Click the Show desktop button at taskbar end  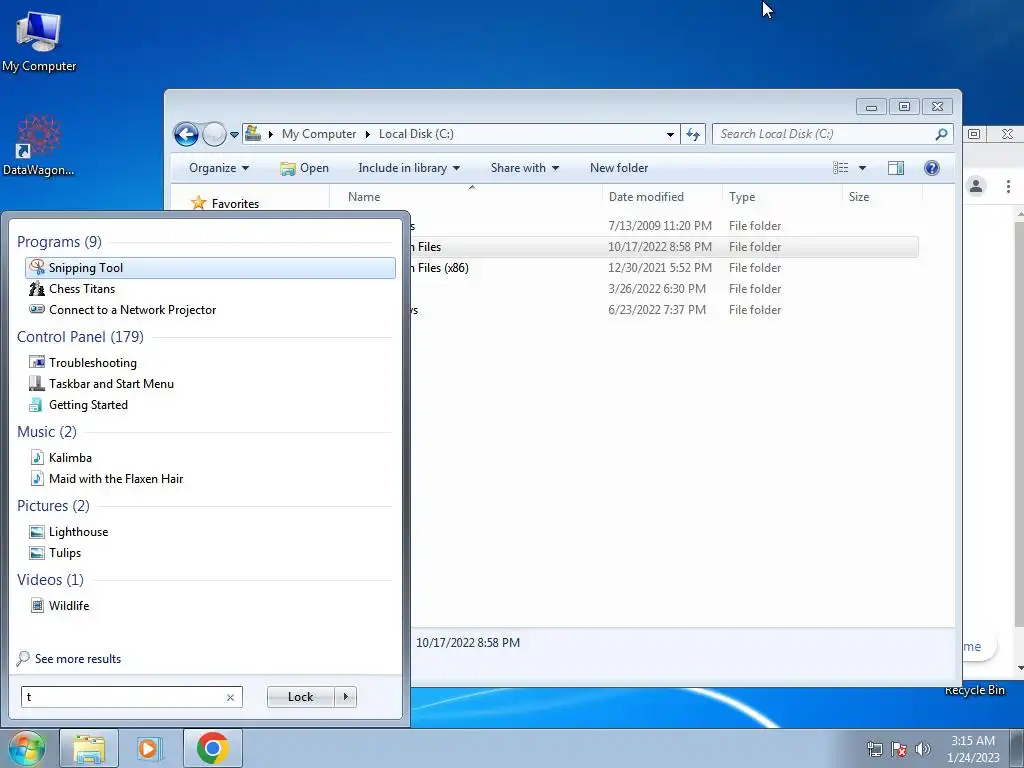pos(1017,748)
